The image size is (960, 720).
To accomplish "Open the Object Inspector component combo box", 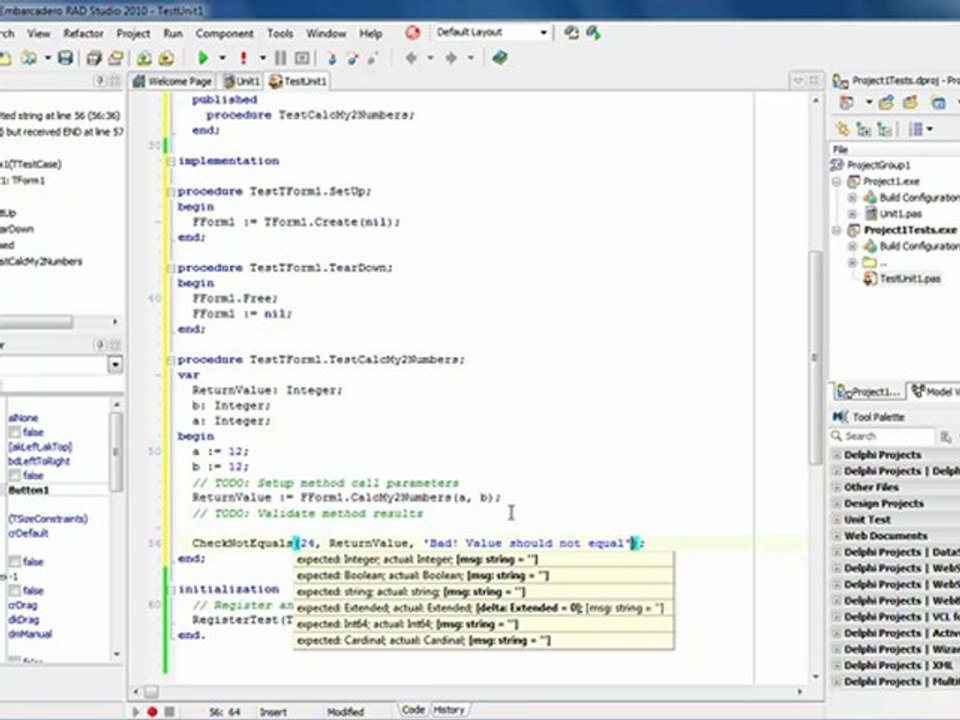I will tap(115, 365).
